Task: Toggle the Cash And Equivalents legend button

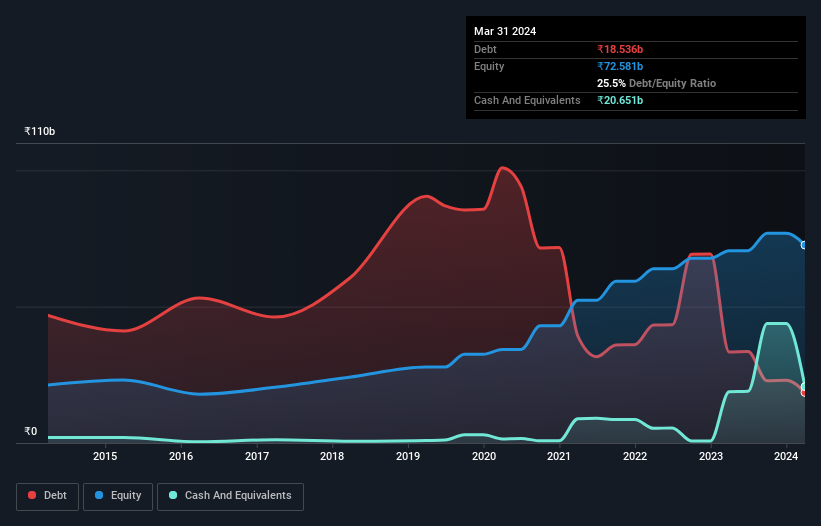Action: pyautogui.click(x=230, y=496)
